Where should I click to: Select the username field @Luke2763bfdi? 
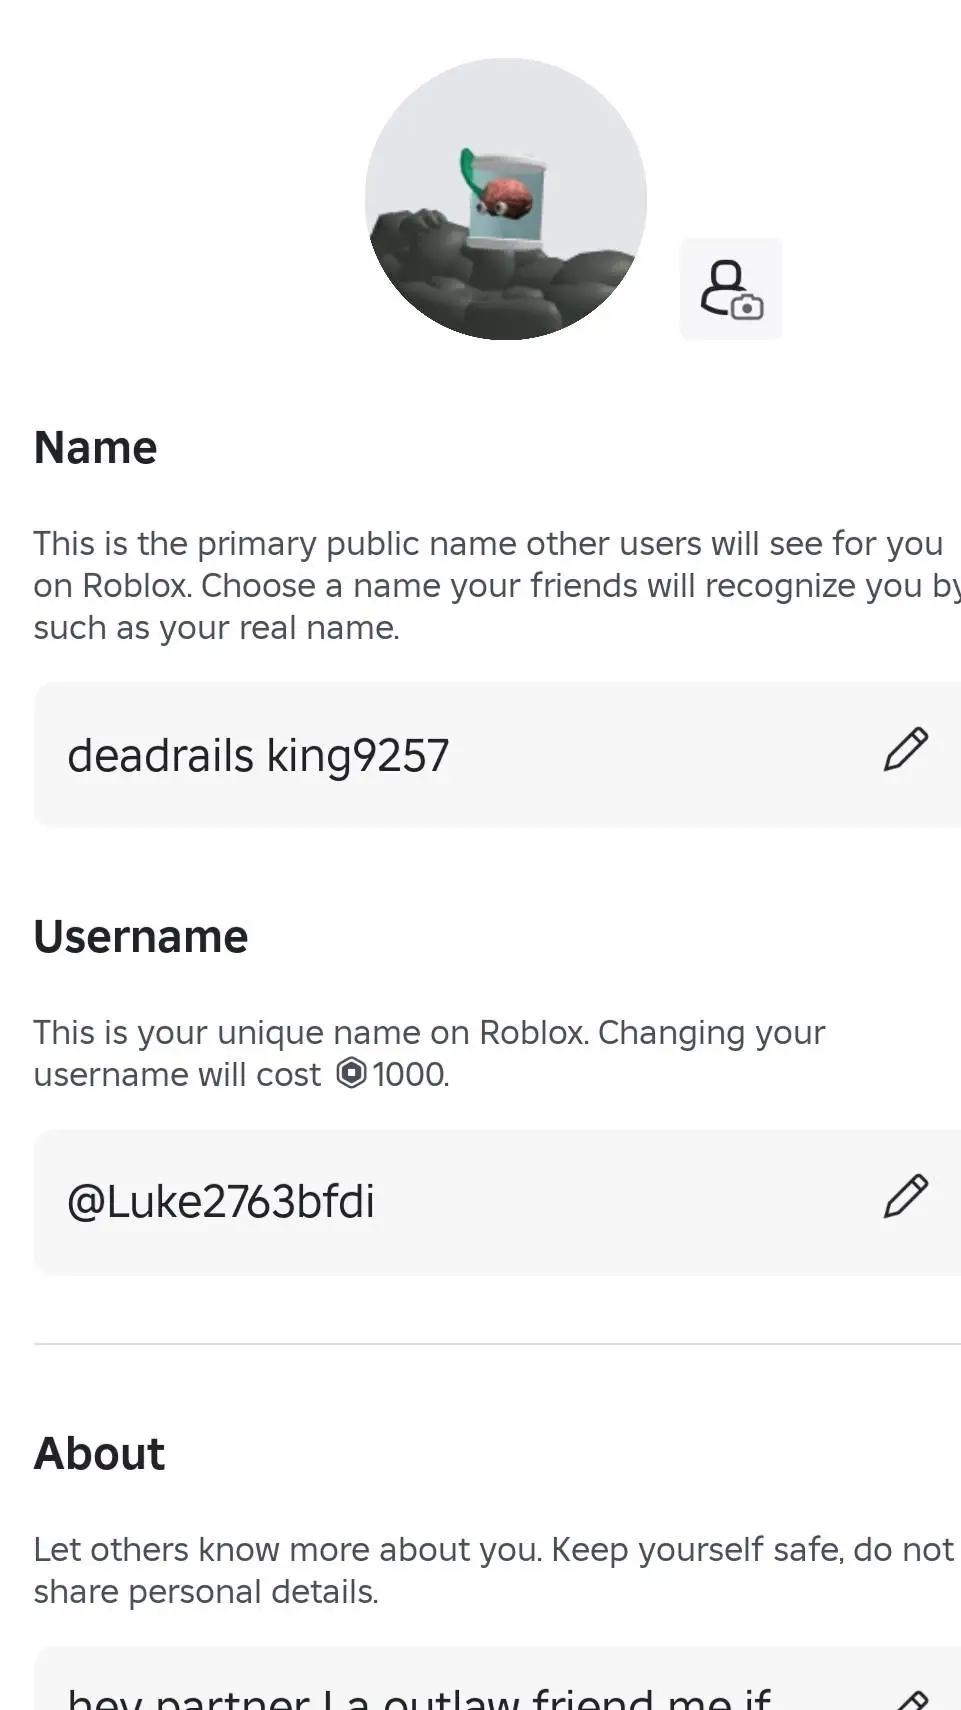497,1202
